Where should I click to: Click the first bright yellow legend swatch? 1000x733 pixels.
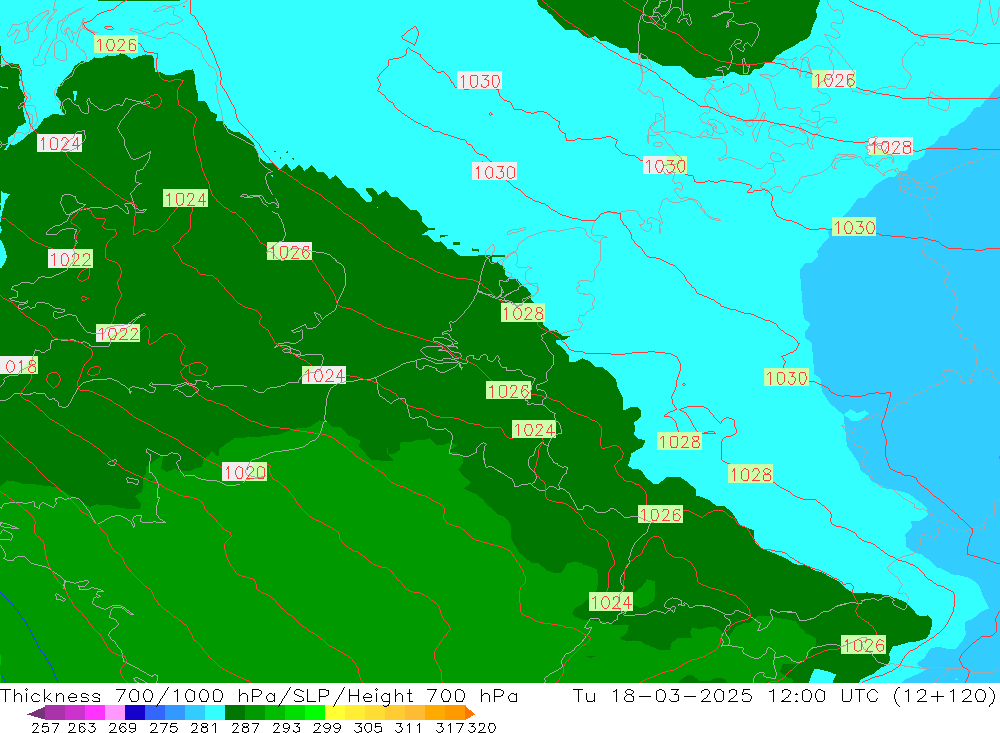[335, 713]
